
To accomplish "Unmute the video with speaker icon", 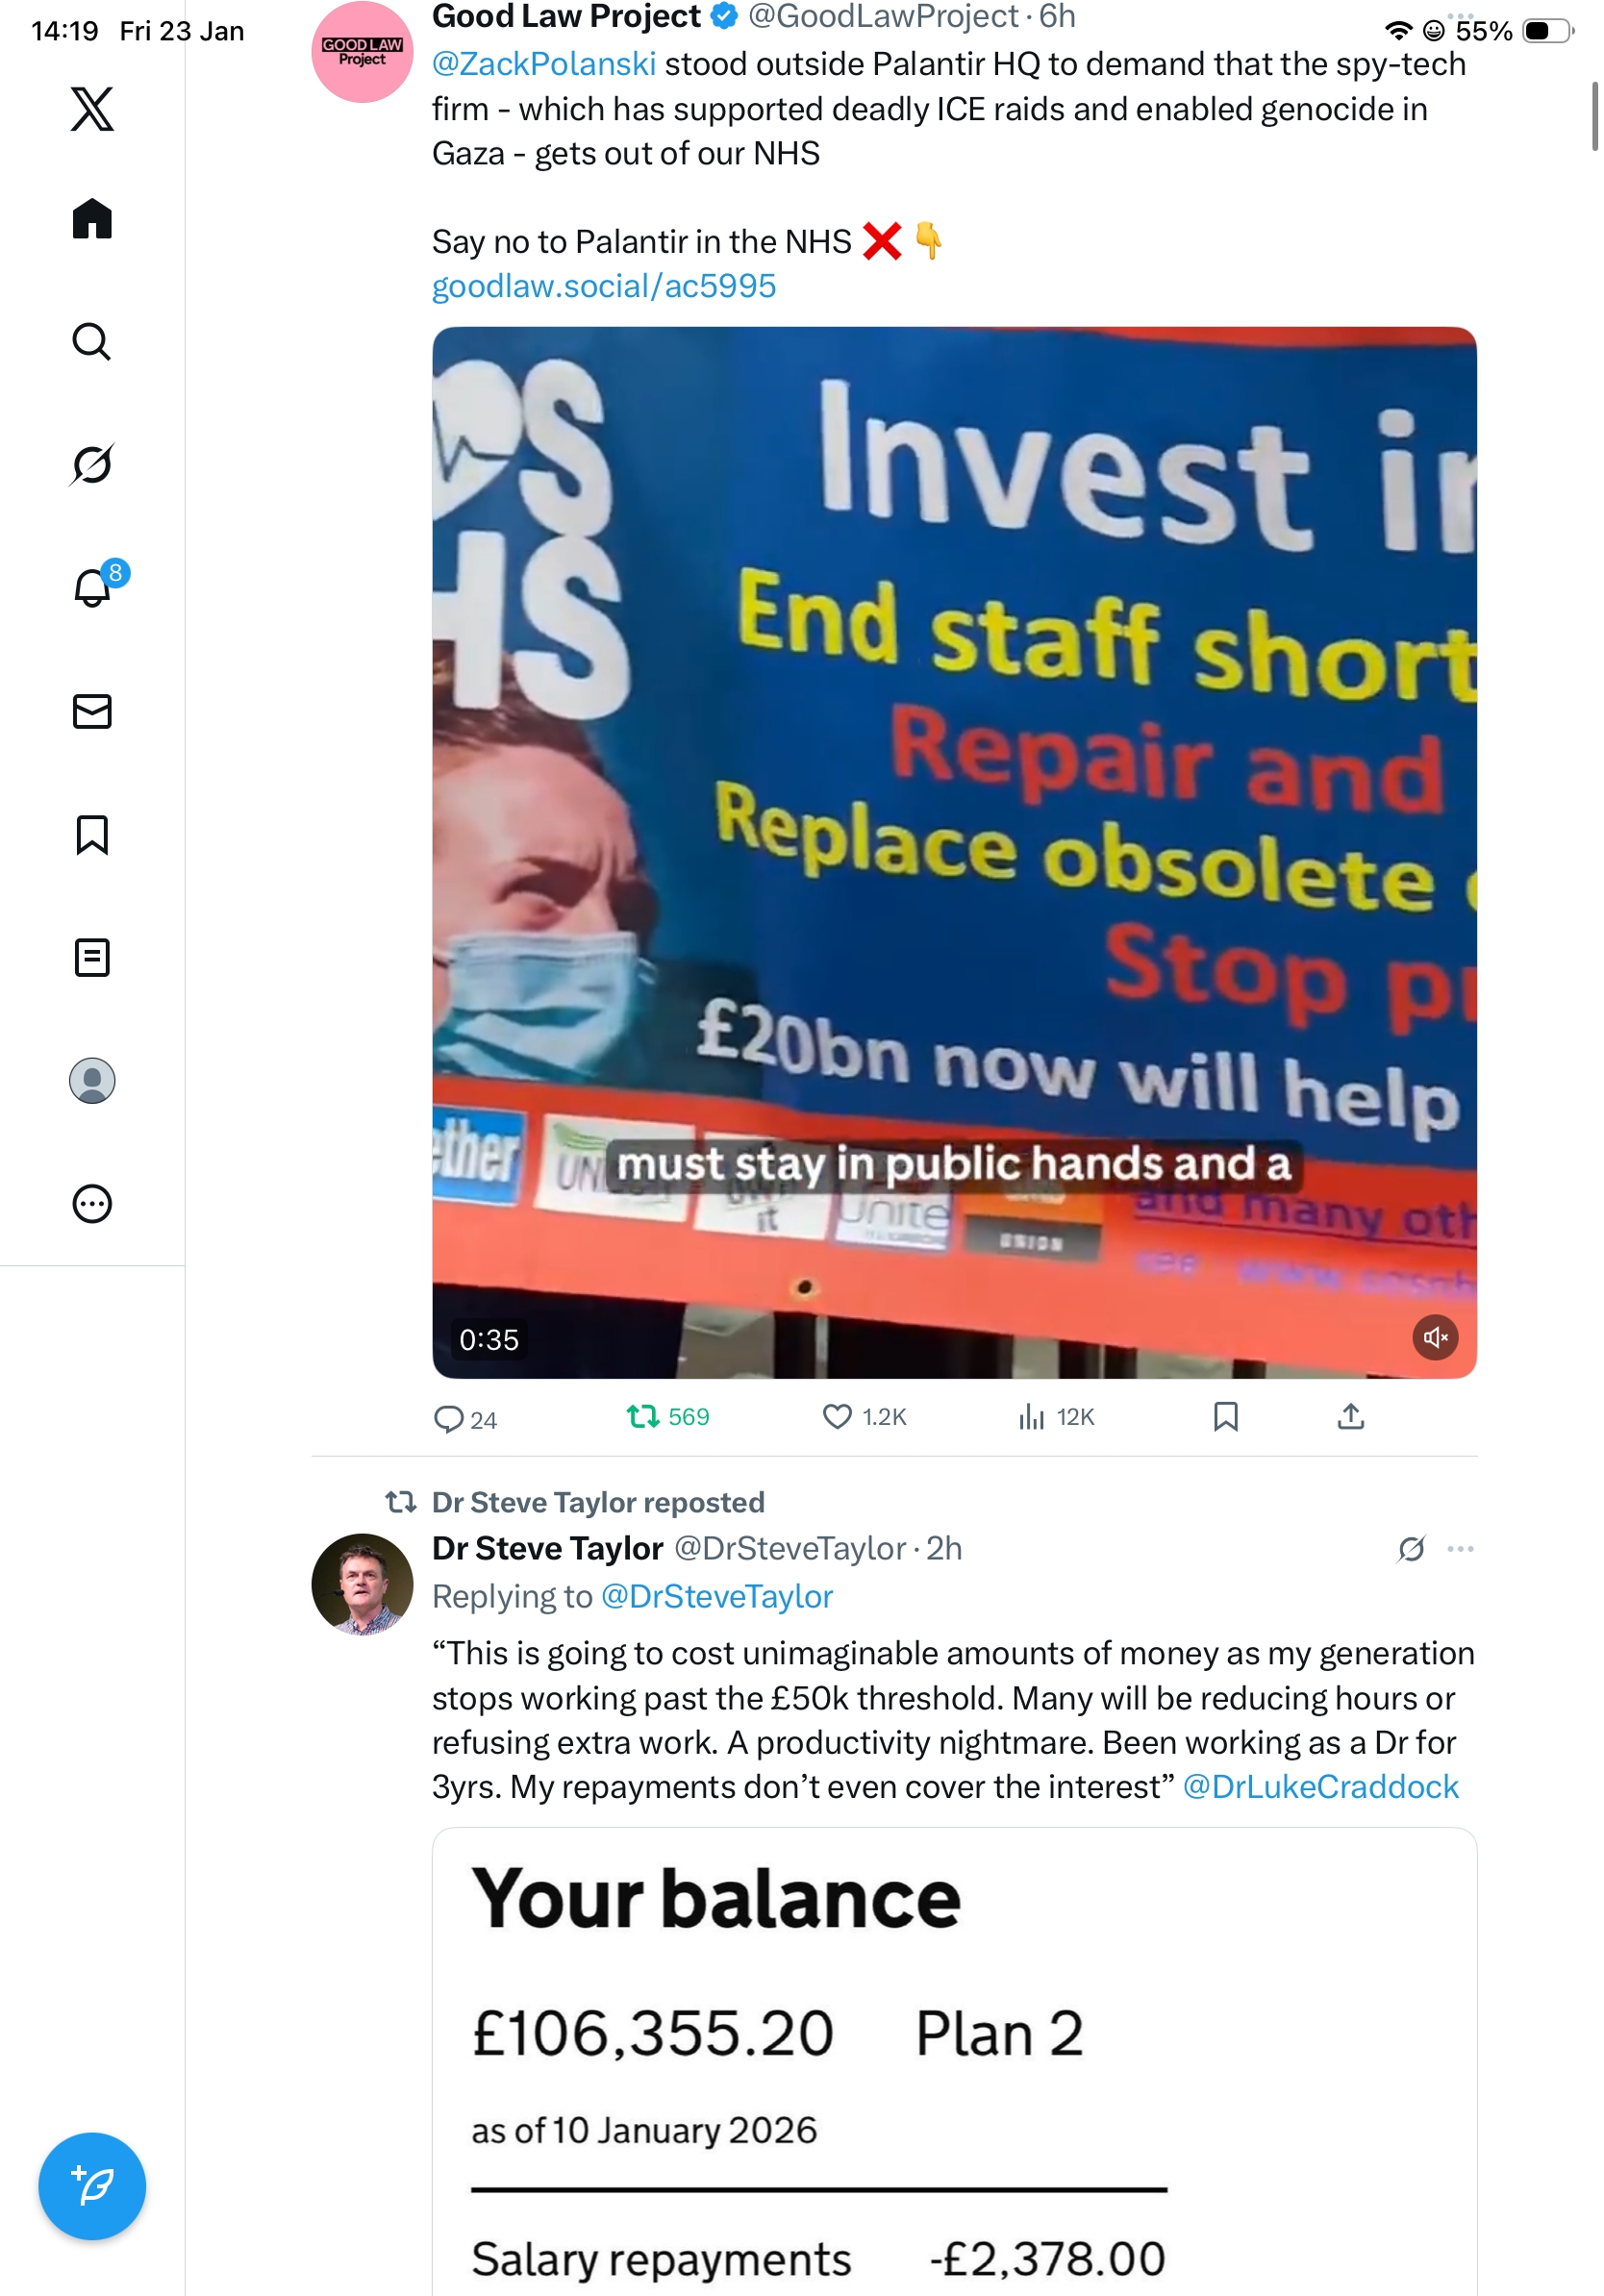I will [1435, 1337].
